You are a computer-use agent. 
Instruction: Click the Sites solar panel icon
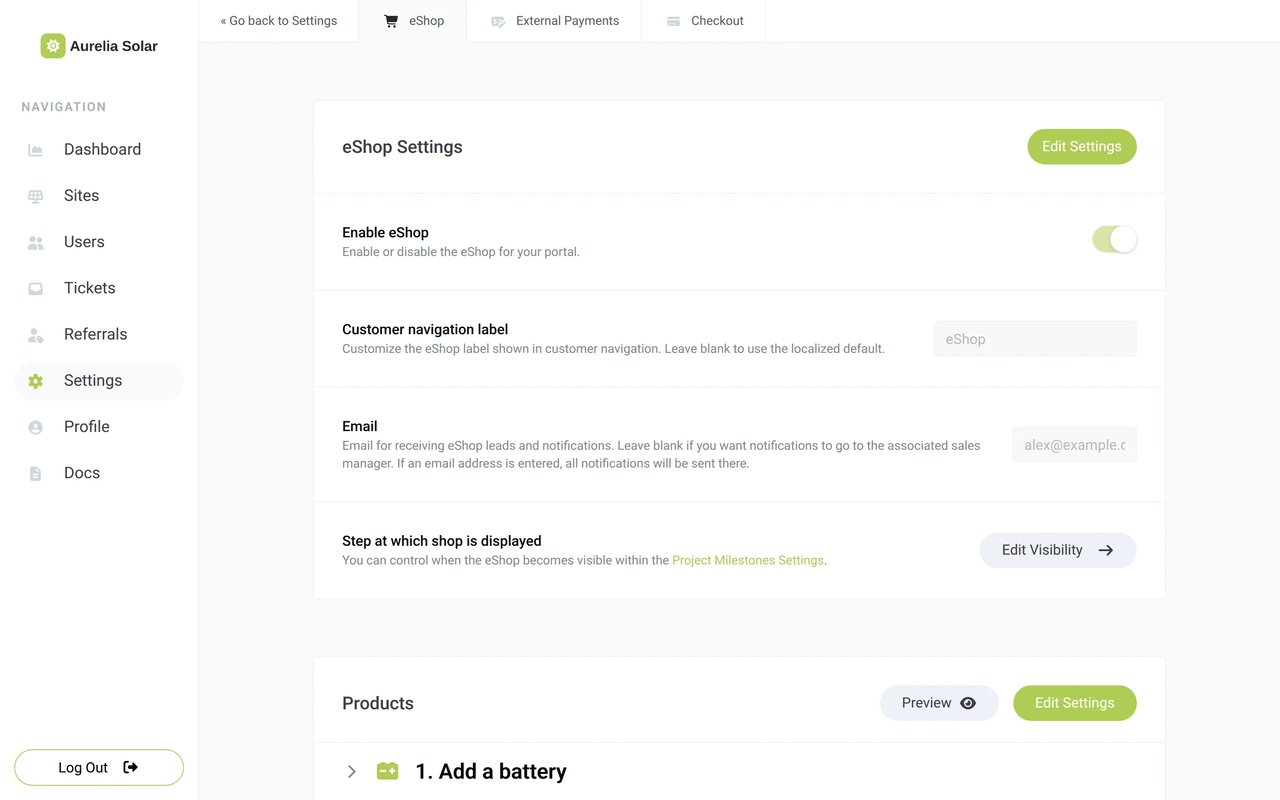[36, 196]
